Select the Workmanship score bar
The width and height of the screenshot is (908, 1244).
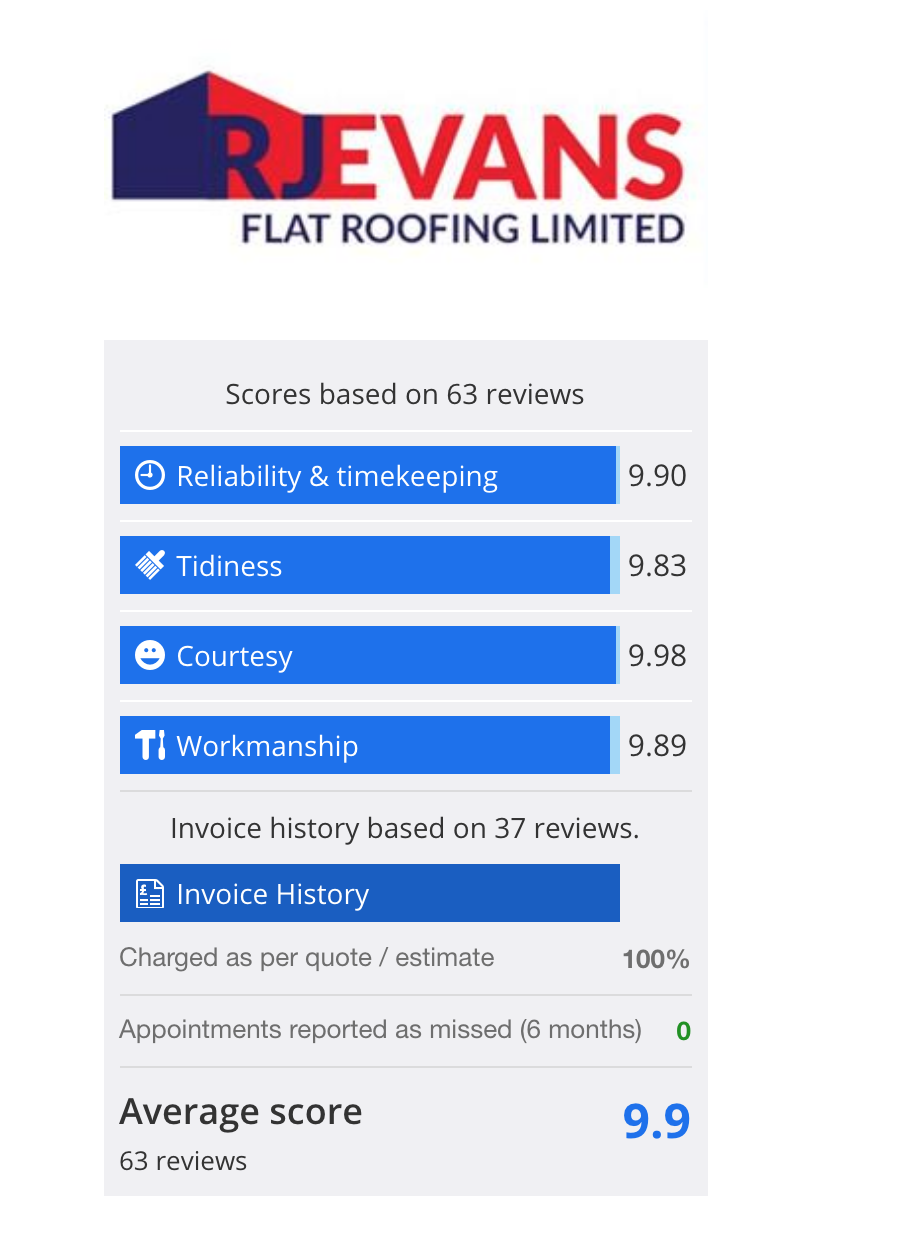(370, 745)
